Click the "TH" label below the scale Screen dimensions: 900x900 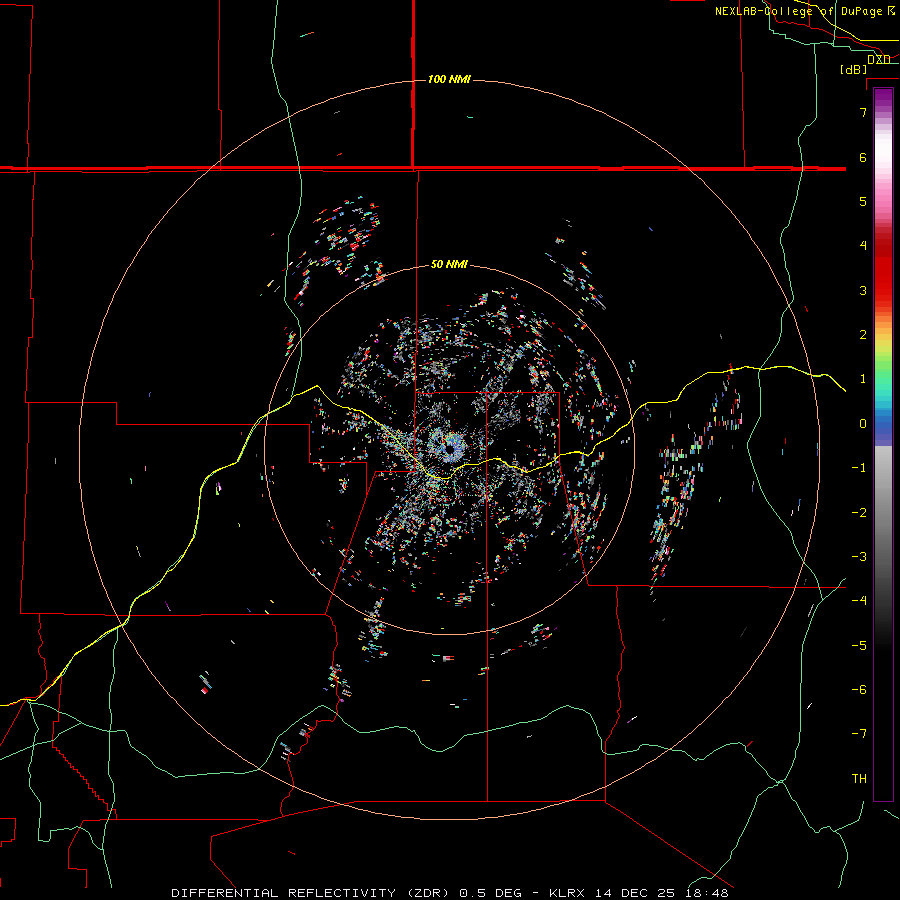point(859,779)
